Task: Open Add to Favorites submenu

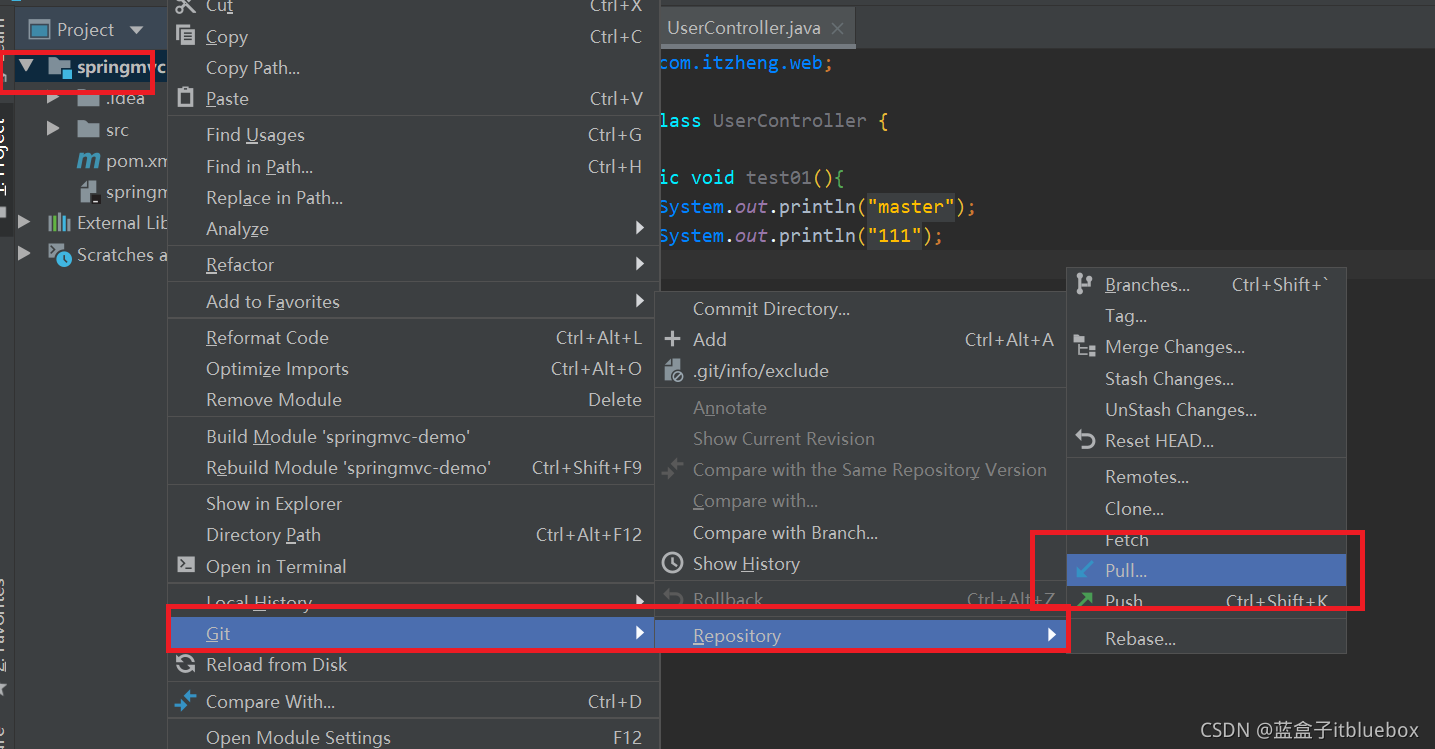Action: pyautogui.click(x=413, y=301)
